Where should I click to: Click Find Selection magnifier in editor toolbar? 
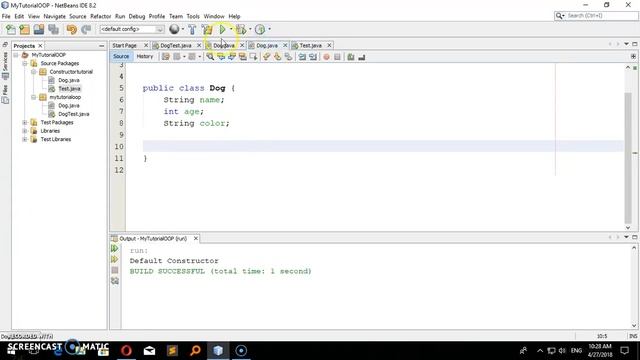coord(210,57)
